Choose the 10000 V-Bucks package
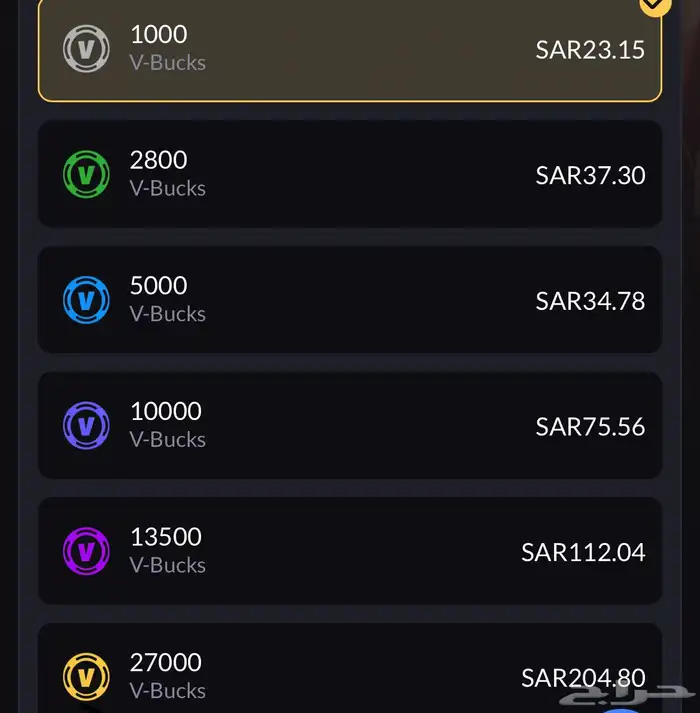 click(350, 426)
